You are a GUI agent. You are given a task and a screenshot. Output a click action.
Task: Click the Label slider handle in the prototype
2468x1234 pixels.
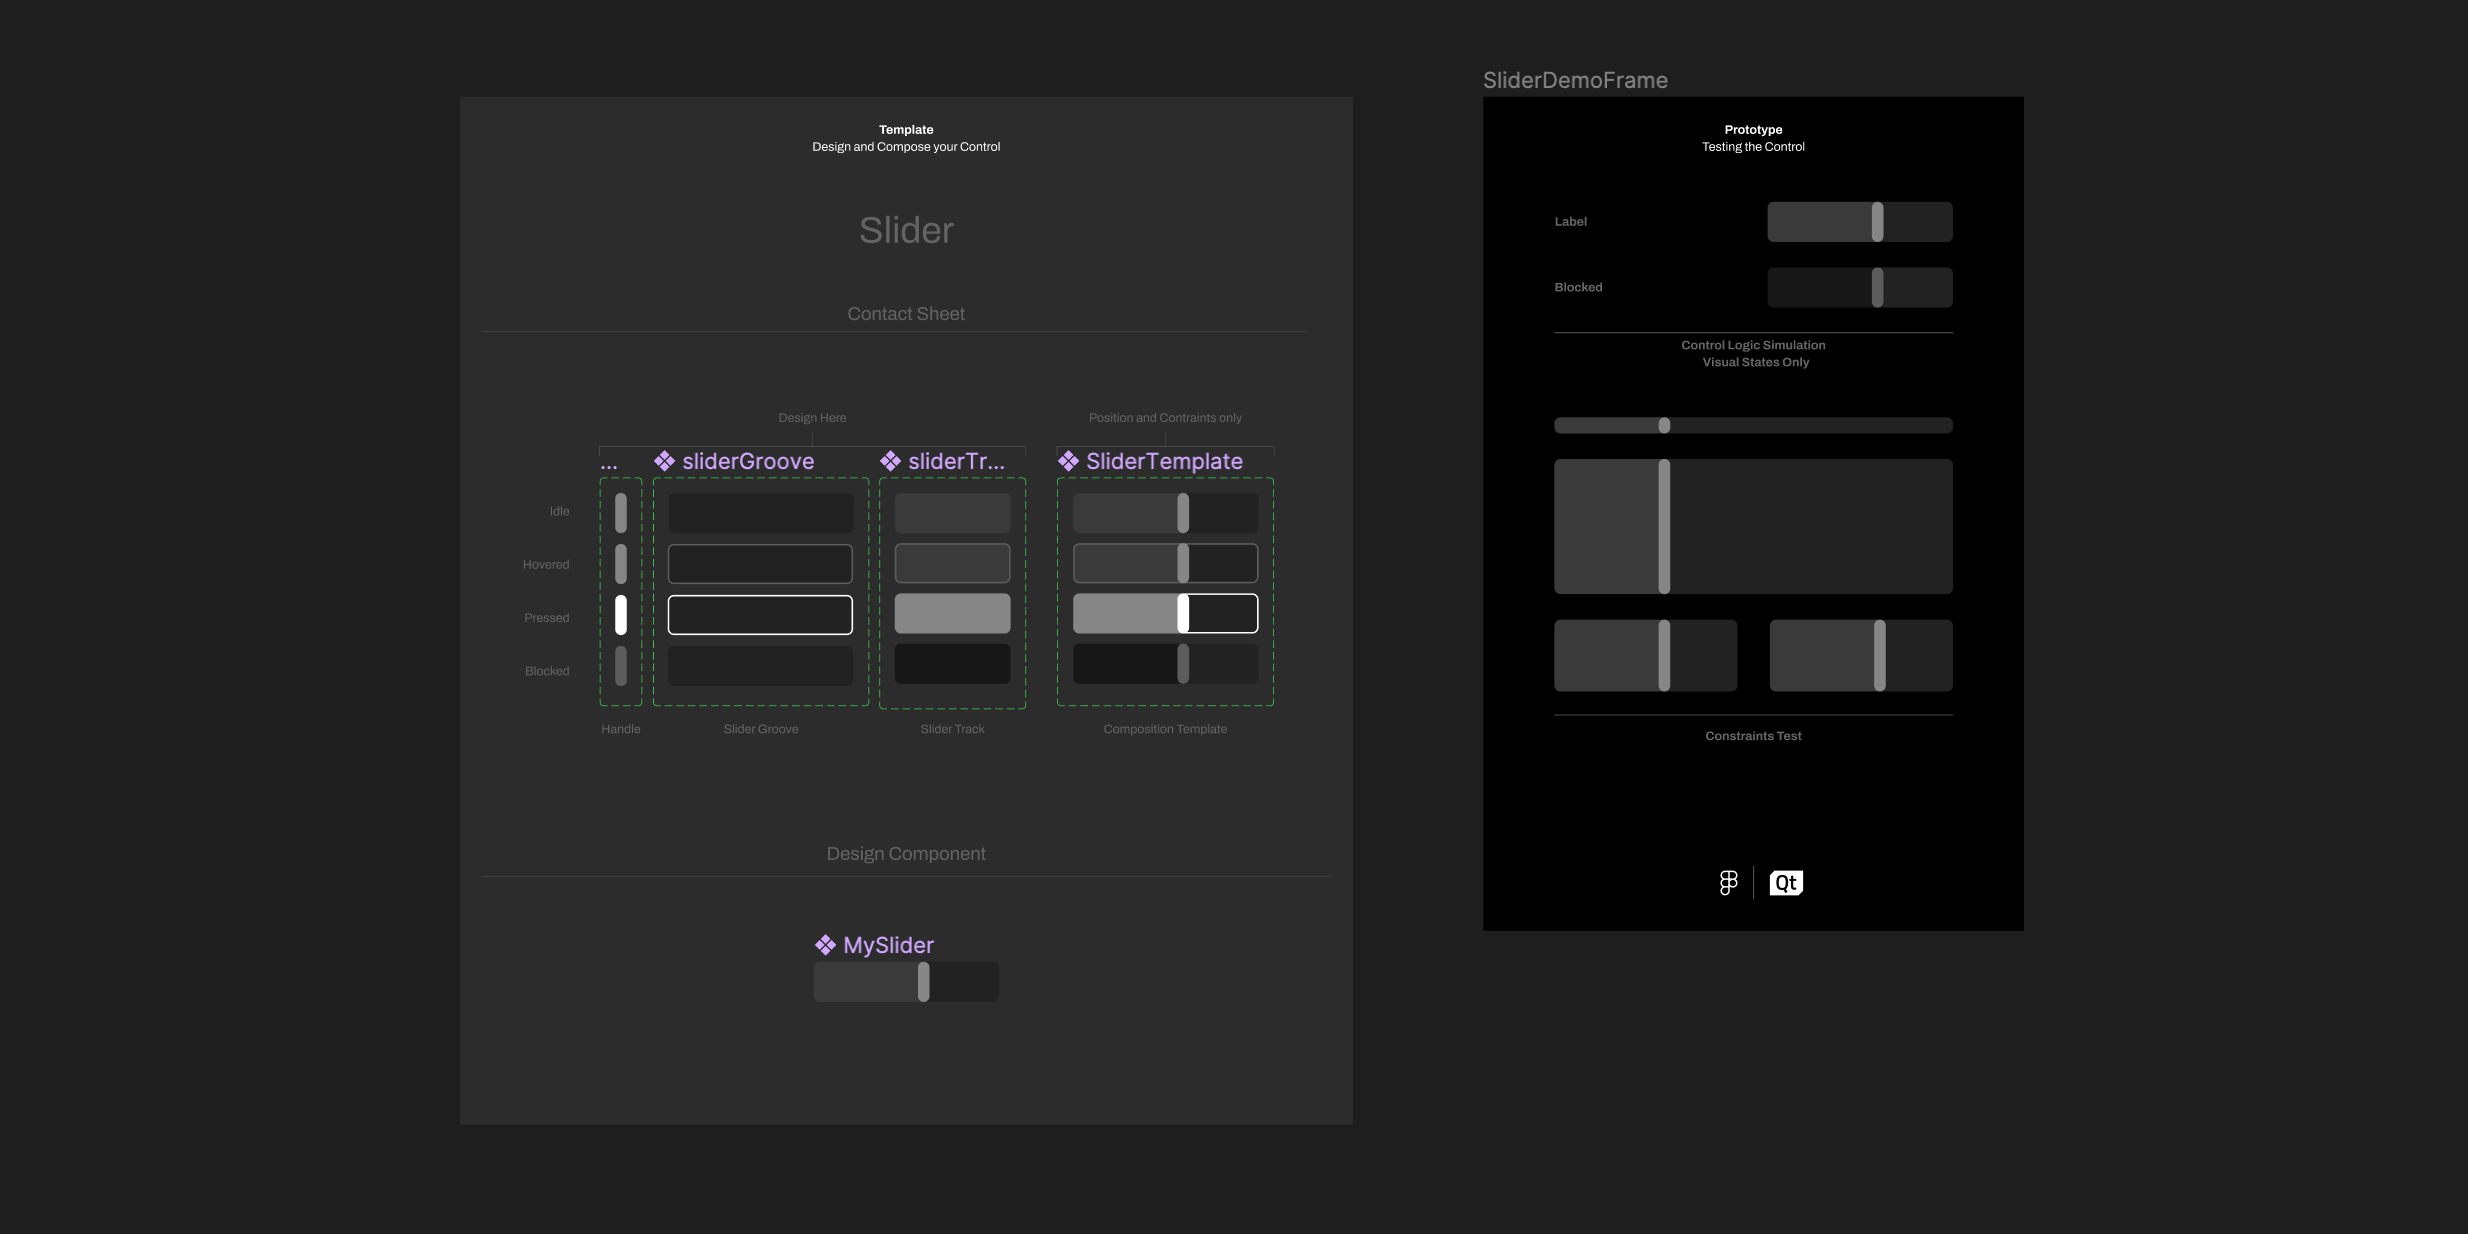pyautogui.click(x=1877, y=222)
